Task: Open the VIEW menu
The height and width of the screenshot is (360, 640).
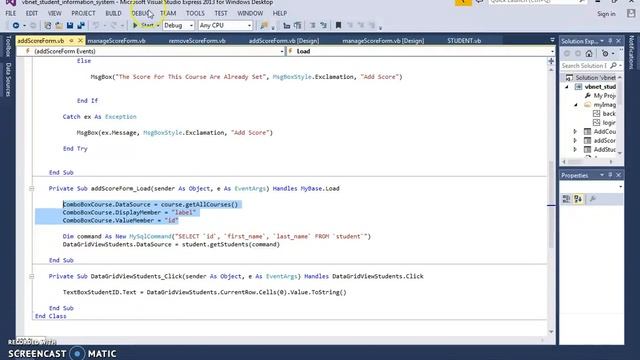Action: [x=55, y=13]
